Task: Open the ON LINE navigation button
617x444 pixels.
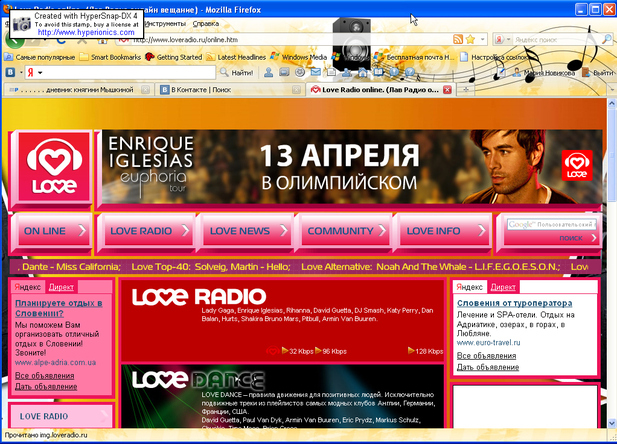Action: click(52, 231)
